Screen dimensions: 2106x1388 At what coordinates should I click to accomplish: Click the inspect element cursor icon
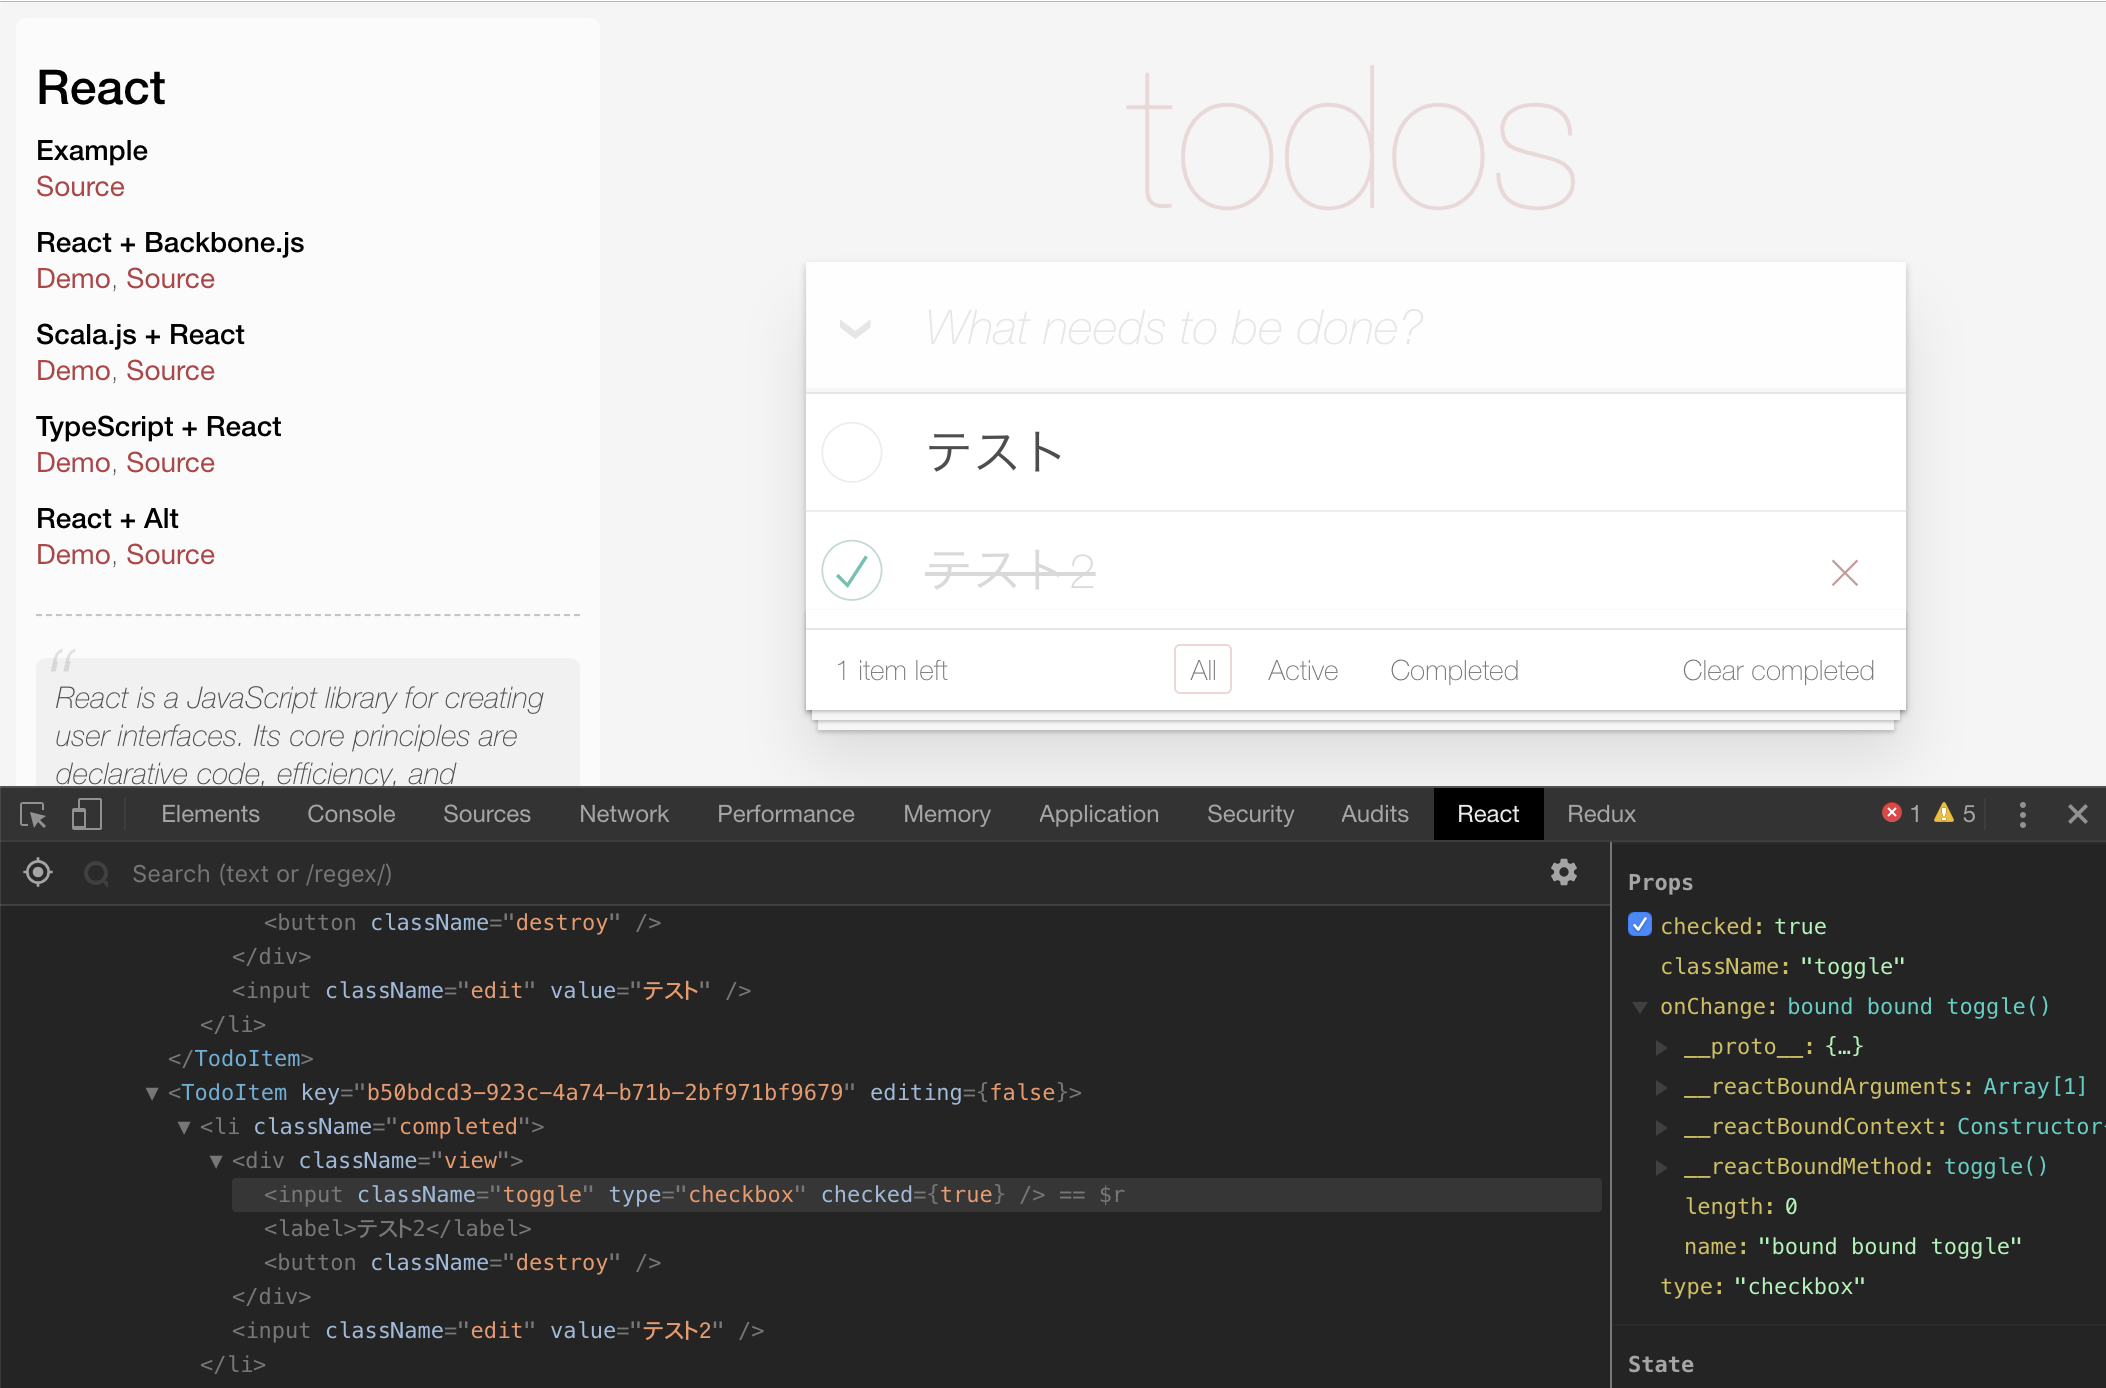click(34, 815)
